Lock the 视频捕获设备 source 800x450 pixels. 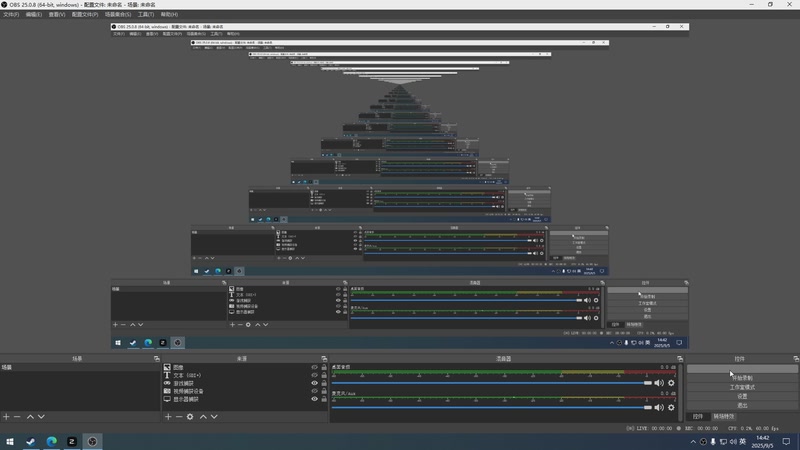coord(323,391)
